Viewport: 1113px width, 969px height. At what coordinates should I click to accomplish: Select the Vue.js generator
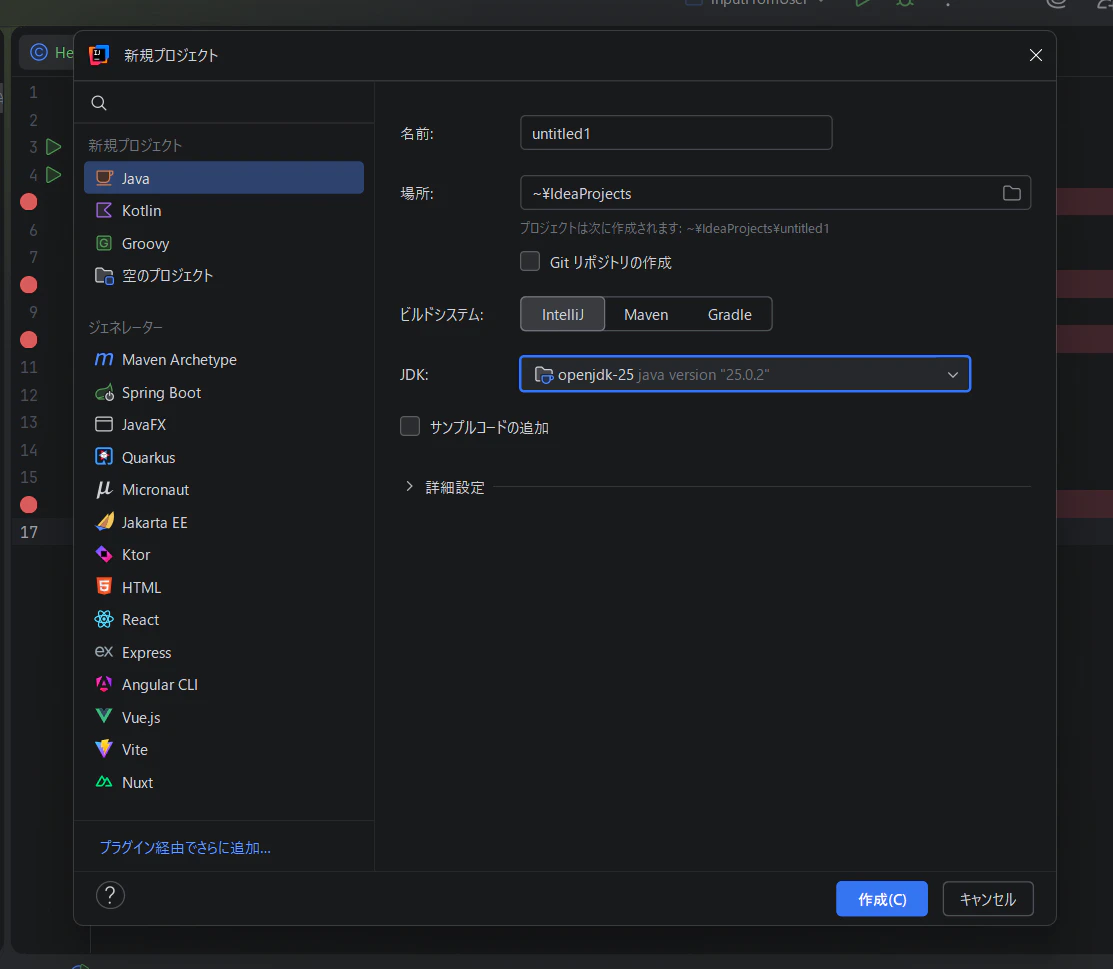[224, 717]
